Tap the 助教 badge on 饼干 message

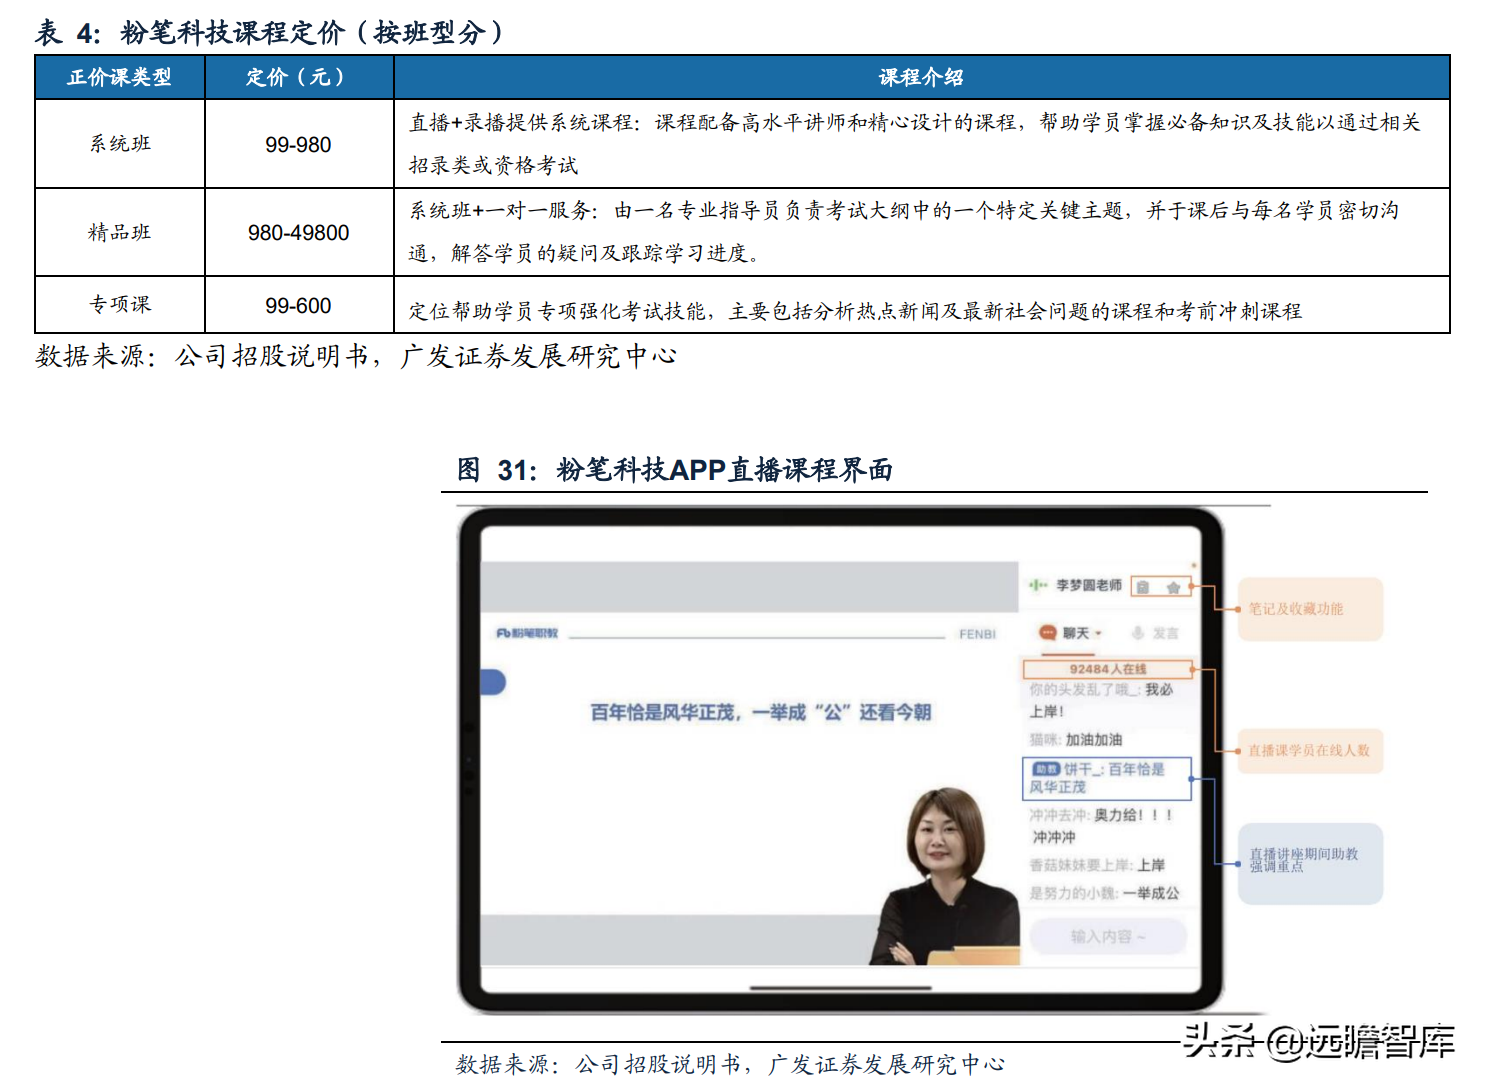[1045, 768]
